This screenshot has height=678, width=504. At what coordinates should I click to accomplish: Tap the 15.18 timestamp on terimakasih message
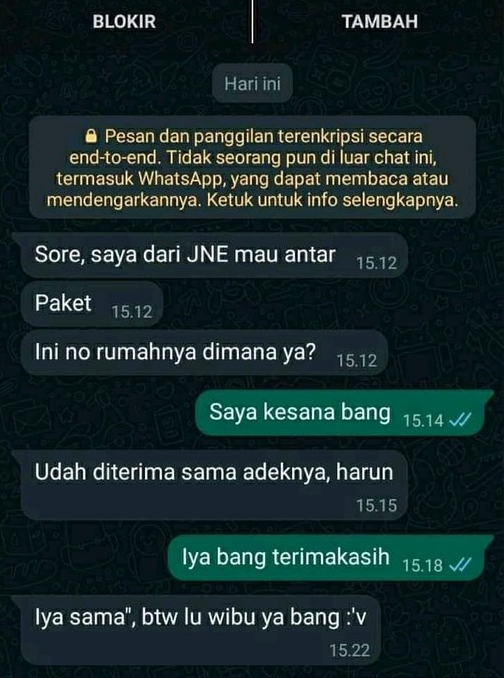point(423,565)
